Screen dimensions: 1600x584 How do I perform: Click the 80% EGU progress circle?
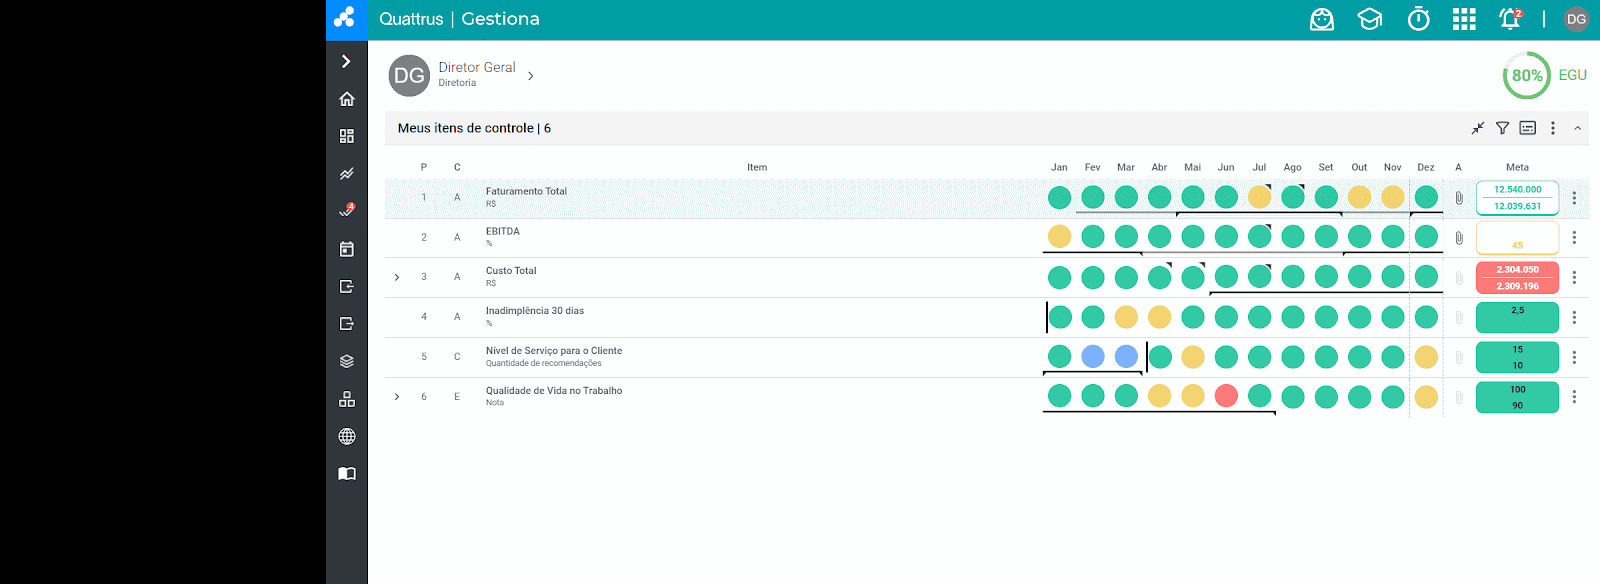(1526, 76)
